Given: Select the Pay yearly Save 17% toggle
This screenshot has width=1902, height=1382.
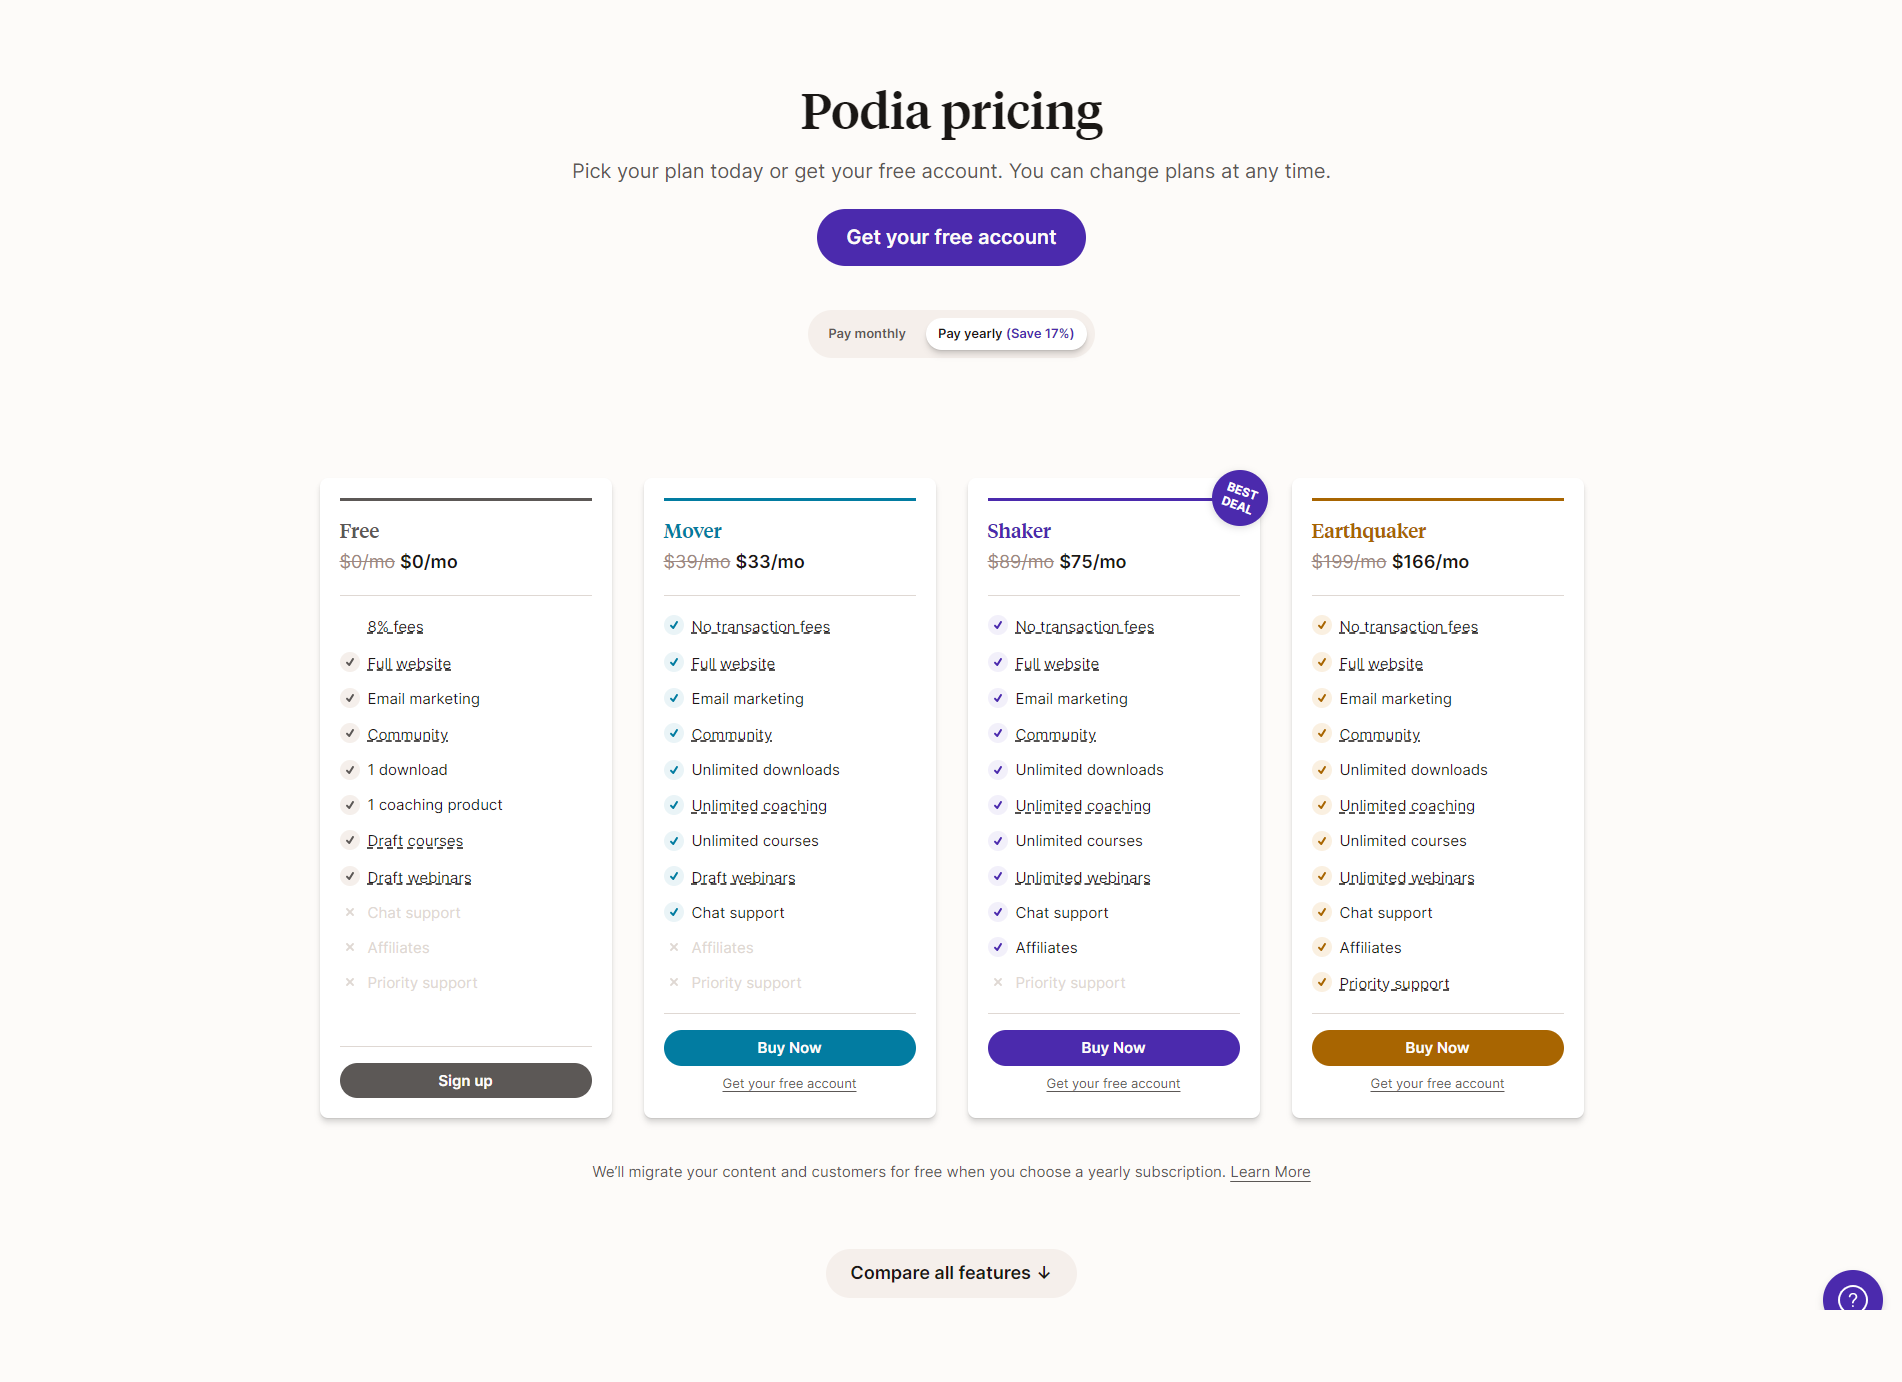Looking at the screenshot, I should point(1006,333).
